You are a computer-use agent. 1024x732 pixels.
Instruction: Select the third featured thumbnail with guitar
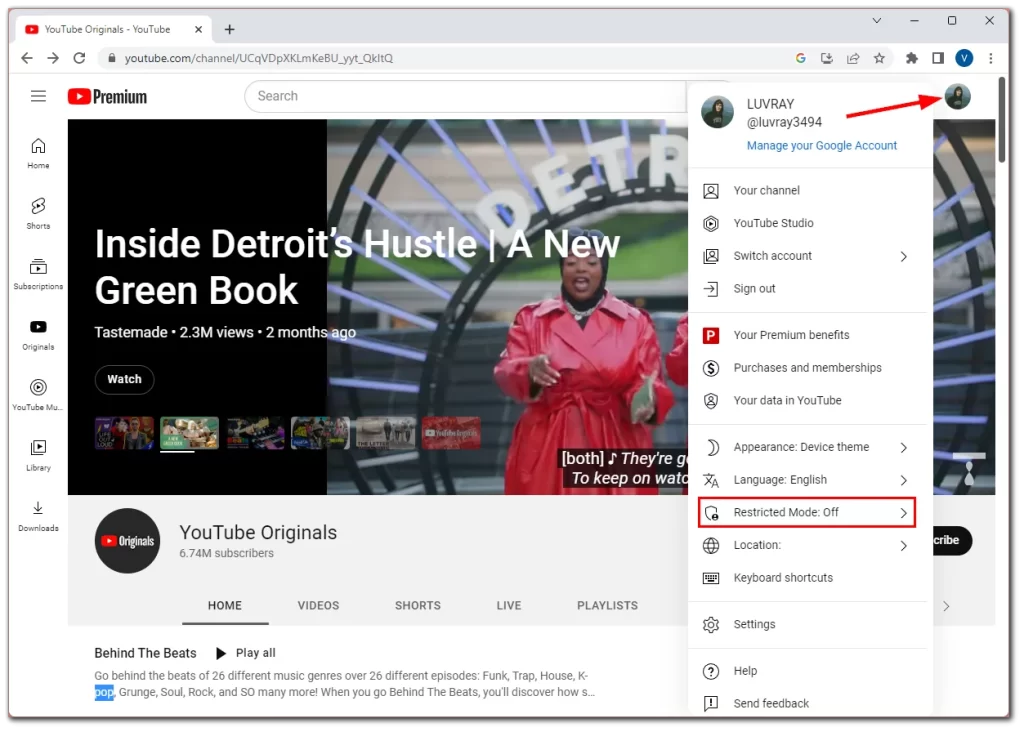point(255,433)
